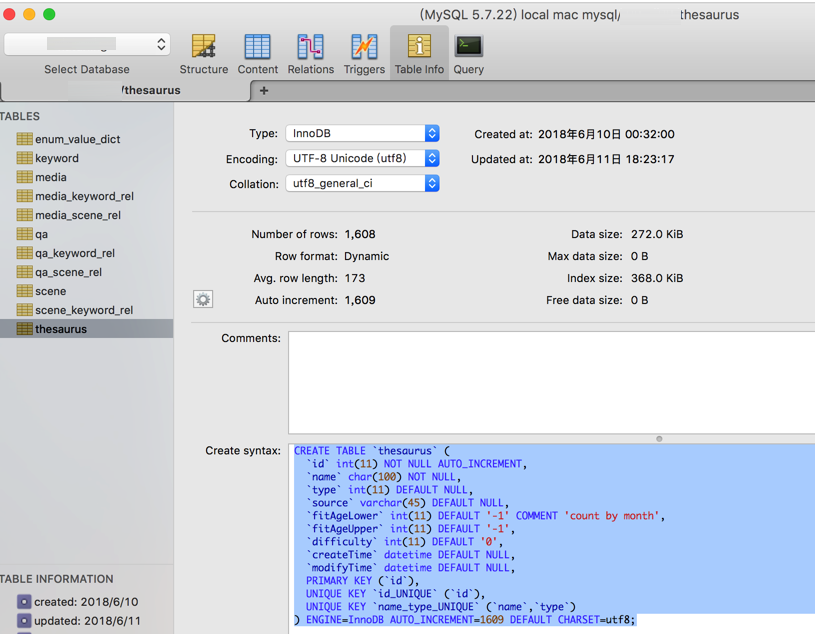Select the enum_value_dict table
The height and width of the screenshot is (634, 815).
77,139
